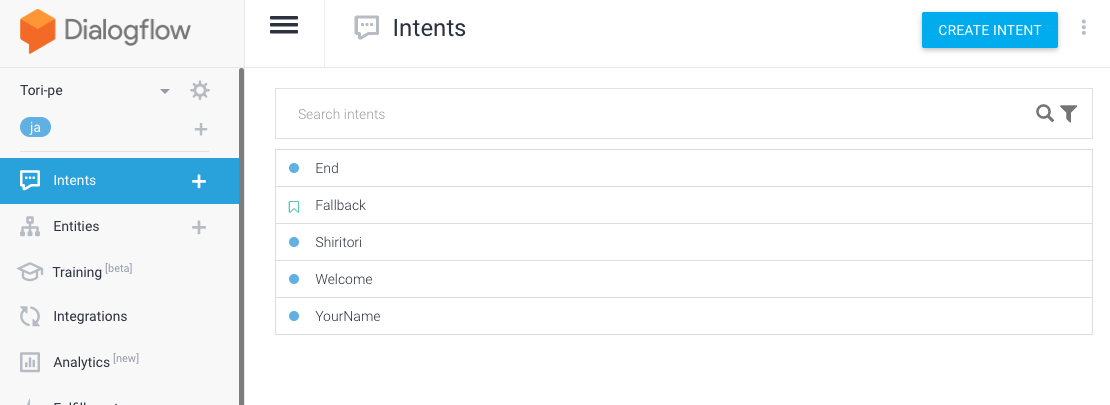Click the CREATE INTENT button
Image resolution: width=1110 pixels, height=405 pixels.
tap(990, 30)
